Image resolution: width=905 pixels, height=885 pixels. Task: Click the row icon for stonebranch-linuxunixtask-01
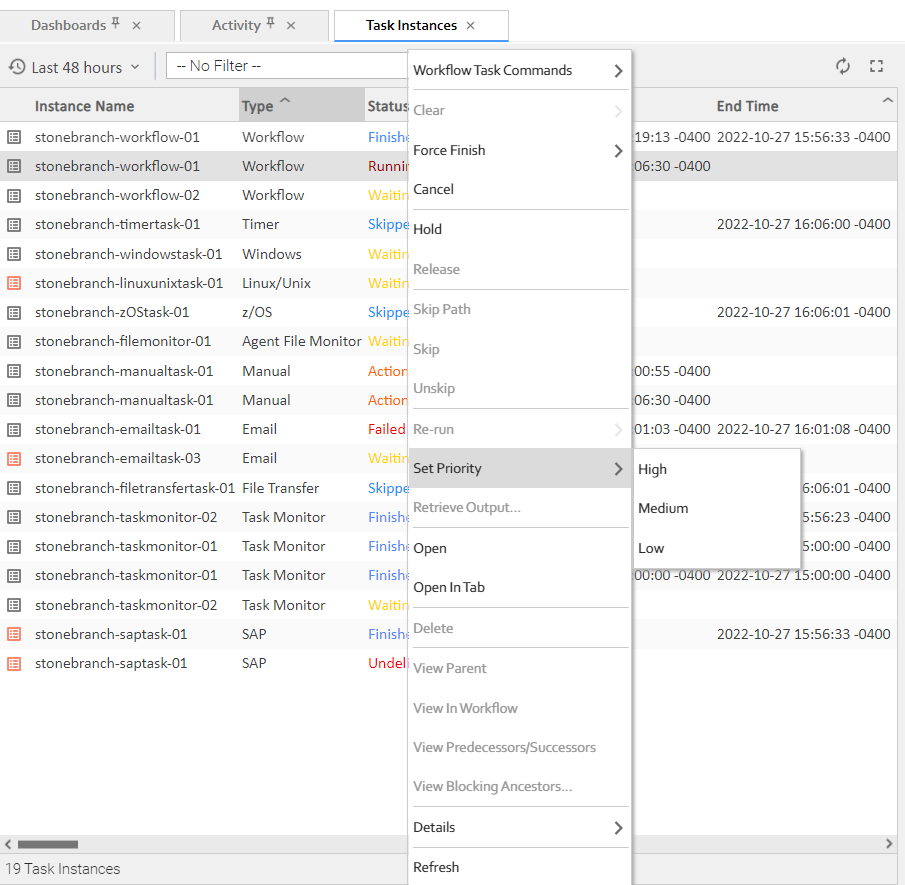click(x=14, y=283)
